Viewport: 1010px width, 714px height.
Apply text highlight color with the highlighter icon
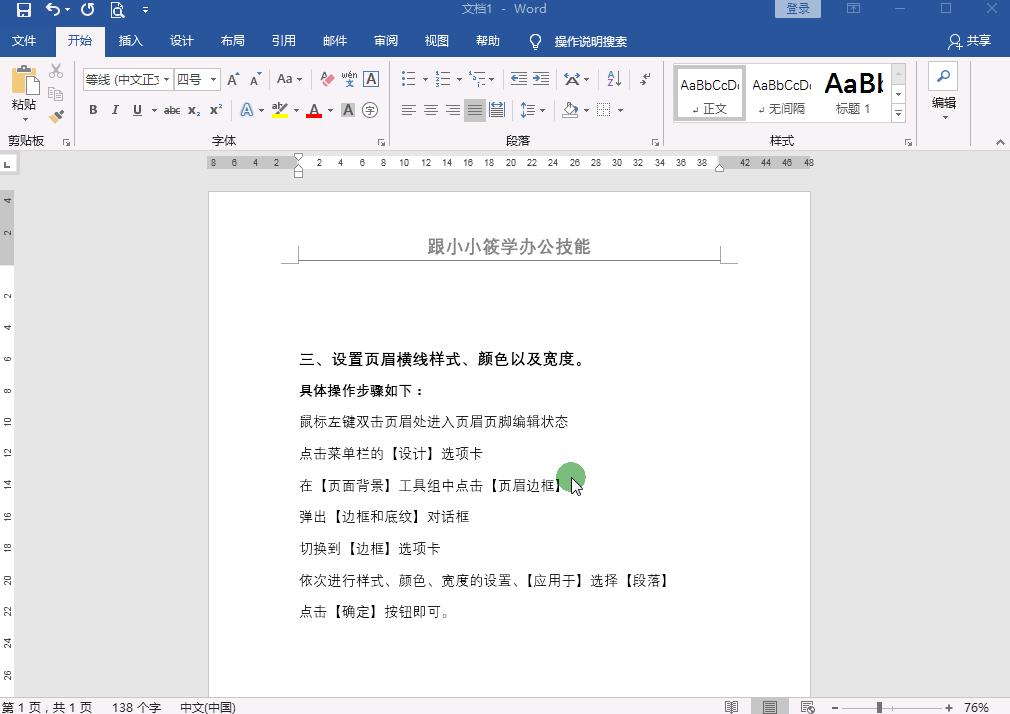click(x=281, y=110)
